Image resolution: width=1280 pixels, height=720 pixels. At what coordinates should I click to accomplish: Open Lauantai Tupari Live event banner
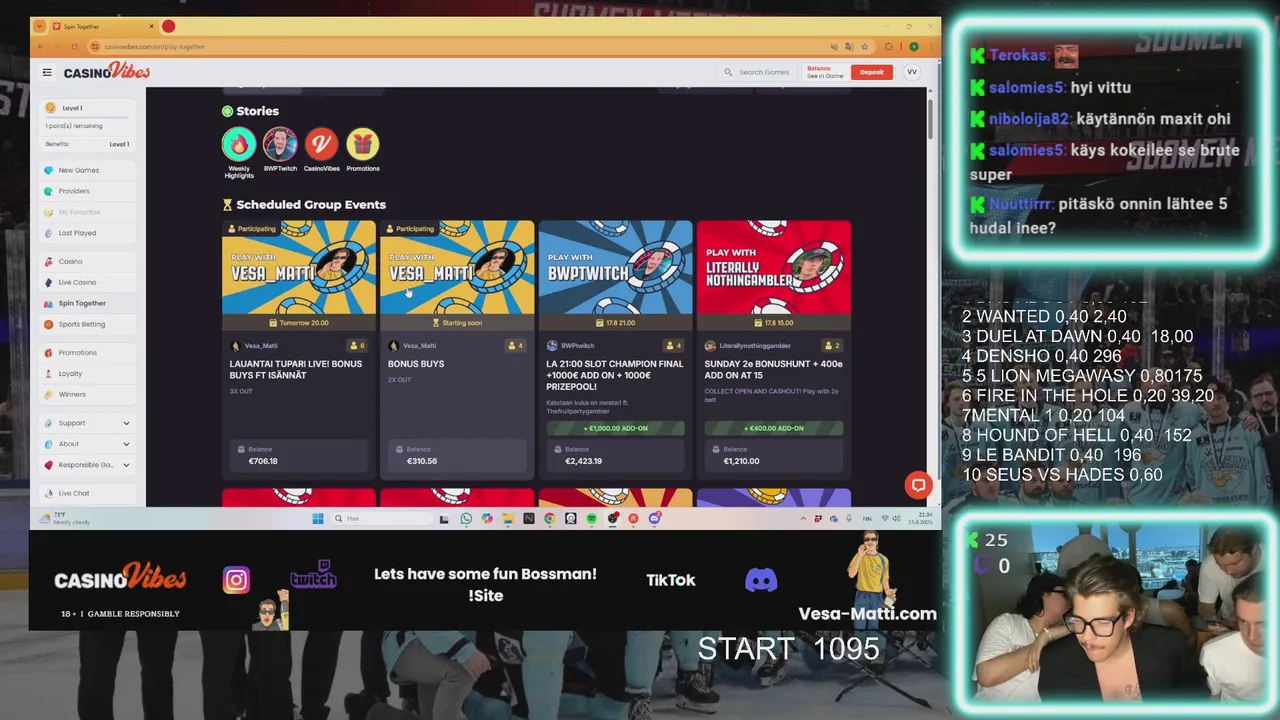tap(299, 268)
